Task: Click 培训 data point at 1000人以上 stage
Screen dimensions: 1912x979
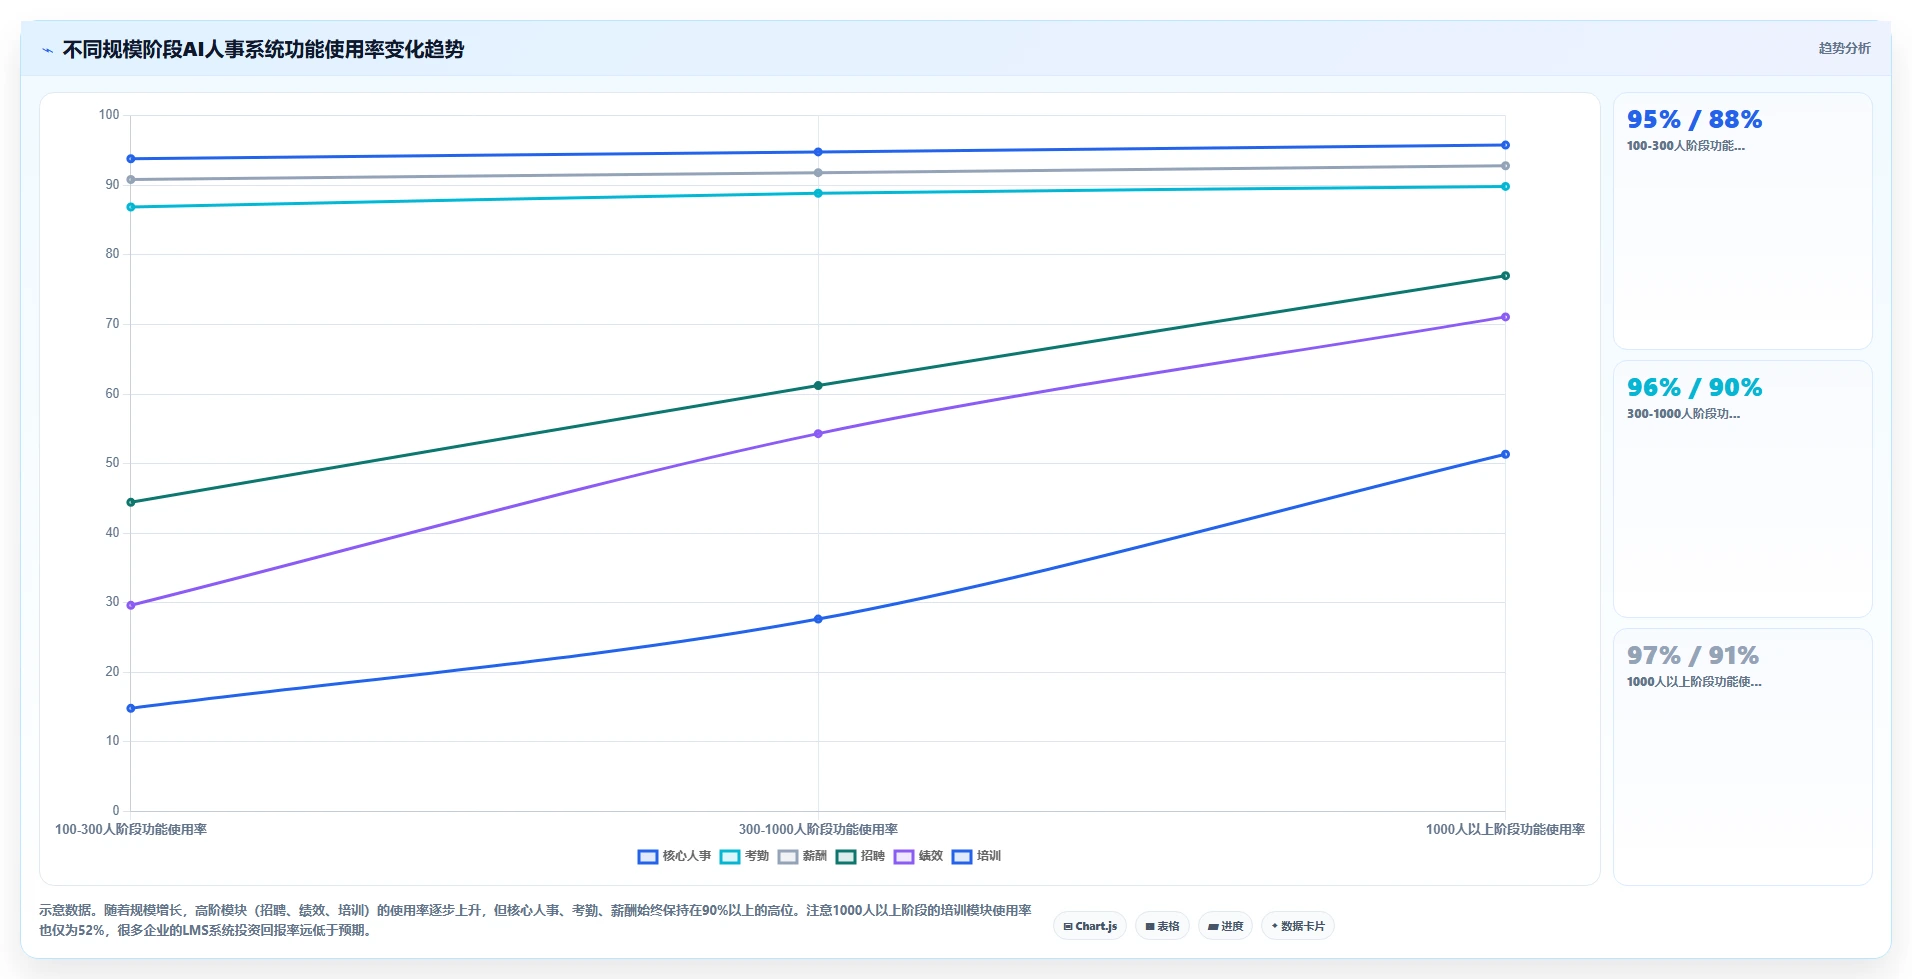Action: pyautogui.click(x=1505, y=454)
